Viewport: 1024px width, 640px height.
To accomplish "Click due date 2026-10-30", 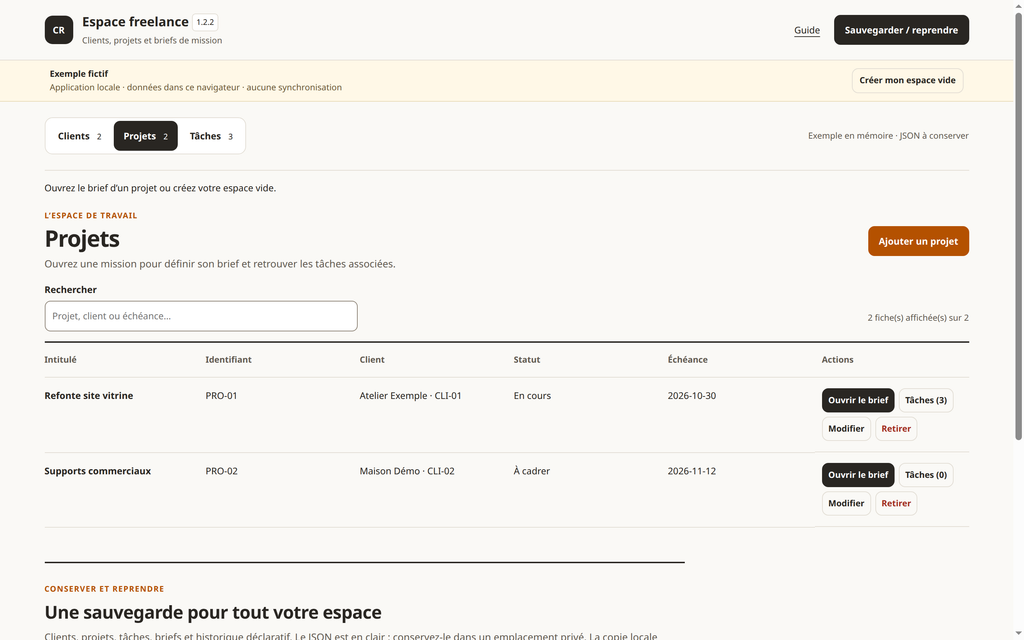I will pyautogui.click(x=692, y=396).
